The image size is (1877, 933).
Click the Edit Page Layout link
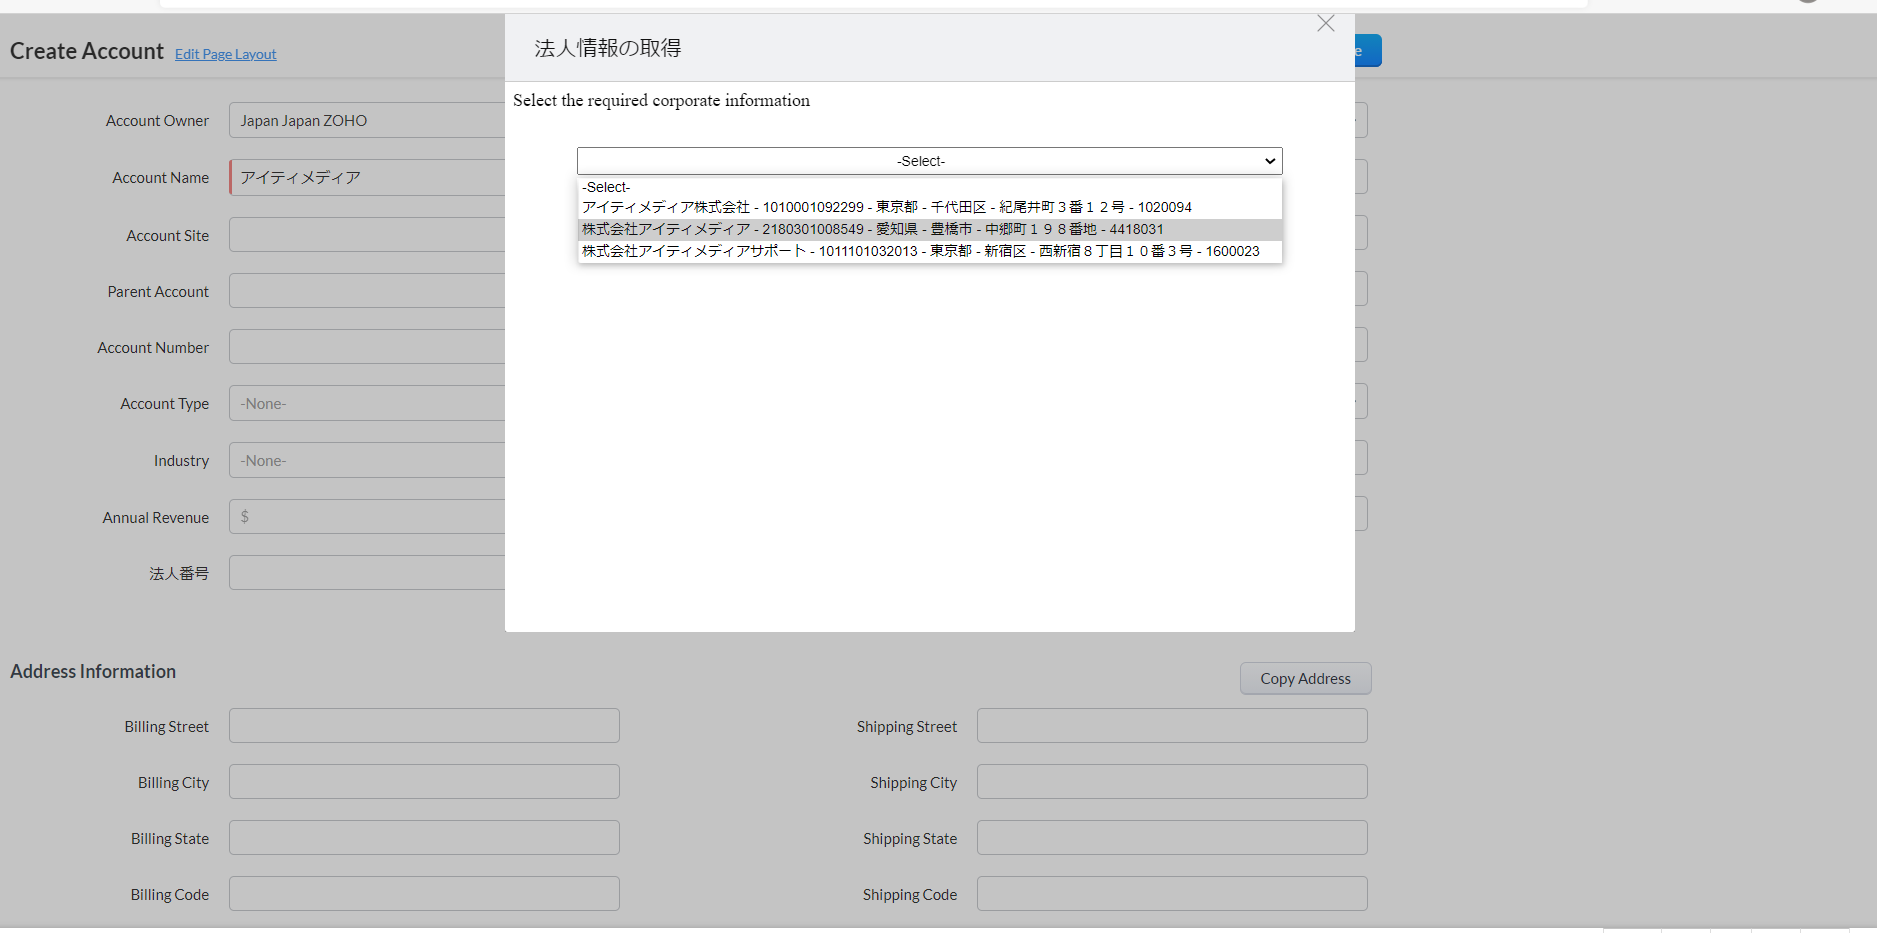[x=225, y=54]
